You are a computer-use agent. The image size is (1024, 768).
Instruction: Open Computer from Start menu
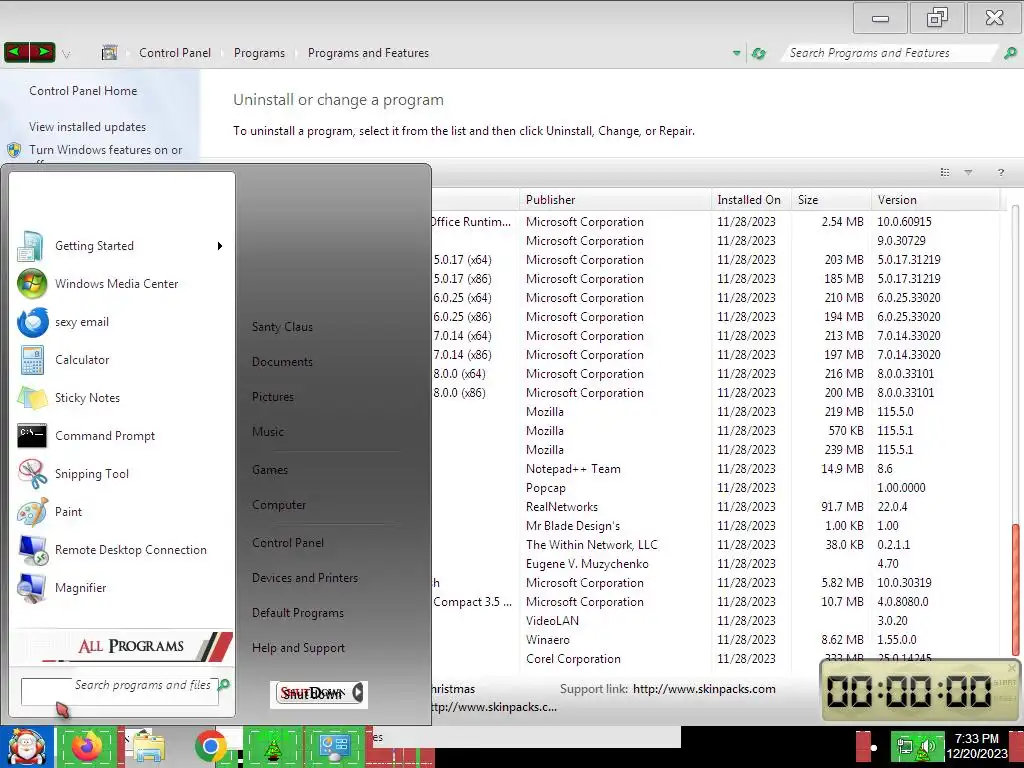[279, 505]
